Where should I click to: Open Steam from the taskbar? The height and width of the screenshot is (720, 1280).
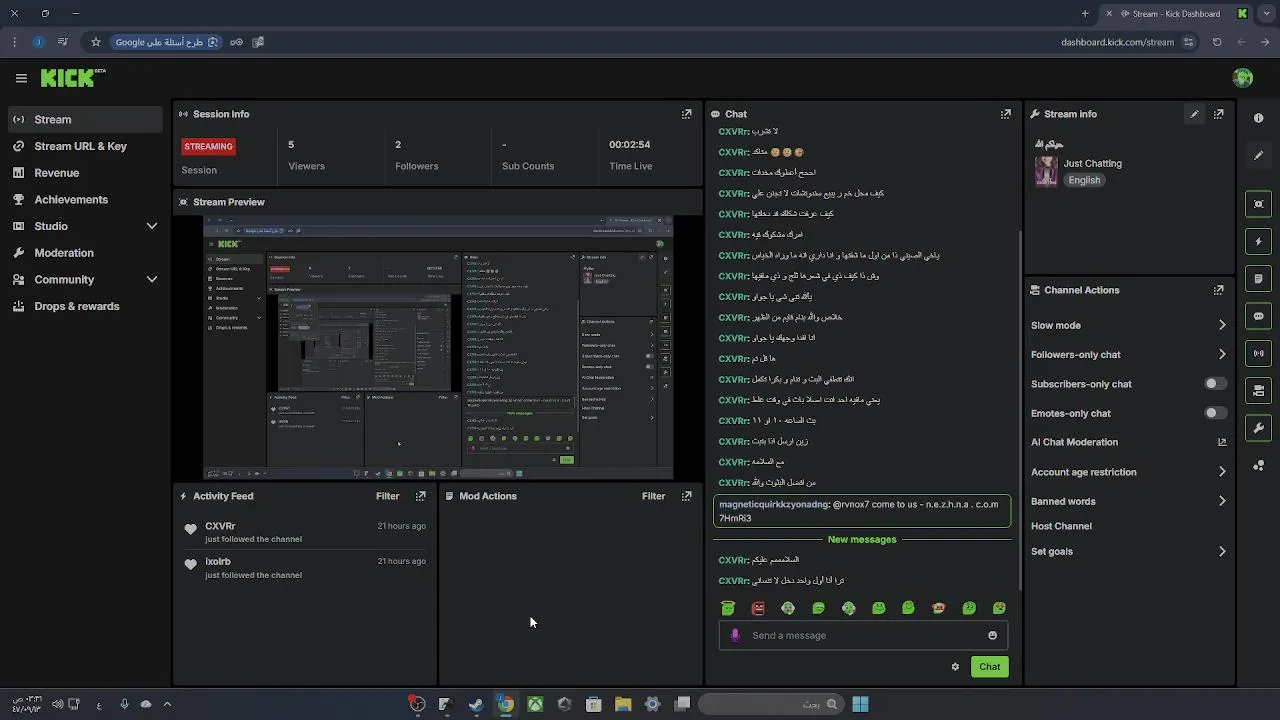point(476,704)
